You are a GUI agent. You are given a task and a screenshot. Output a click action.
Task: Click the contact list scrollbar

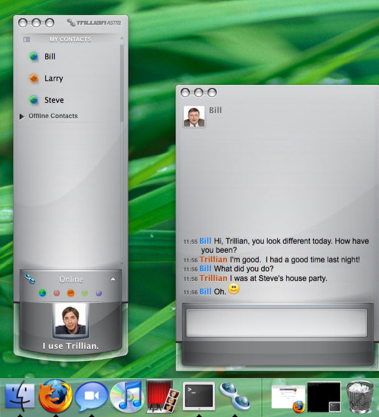(x=122, y=83)
